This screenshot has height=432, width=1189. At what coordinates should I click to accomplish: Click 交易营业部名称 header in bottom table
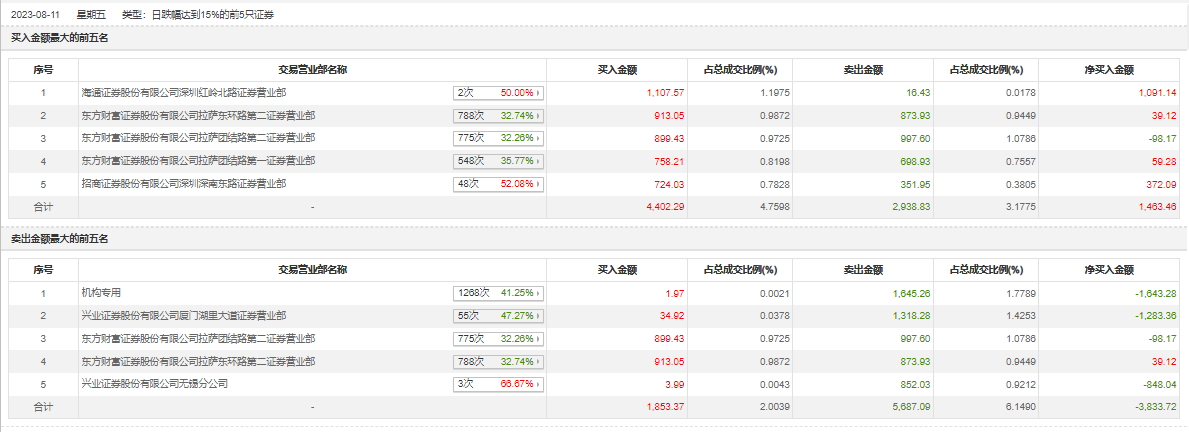coord(313,270)
